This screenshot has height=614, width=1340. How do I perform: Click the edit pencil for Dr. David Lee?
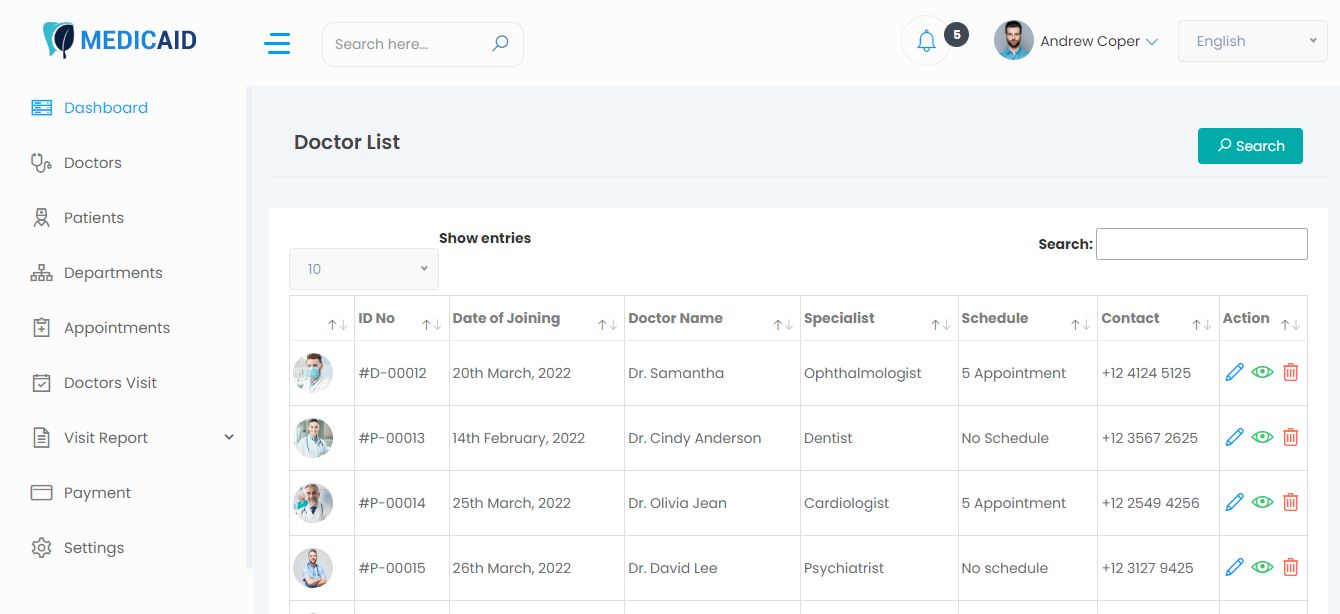pyautogui.click(x=1234, y=567)
